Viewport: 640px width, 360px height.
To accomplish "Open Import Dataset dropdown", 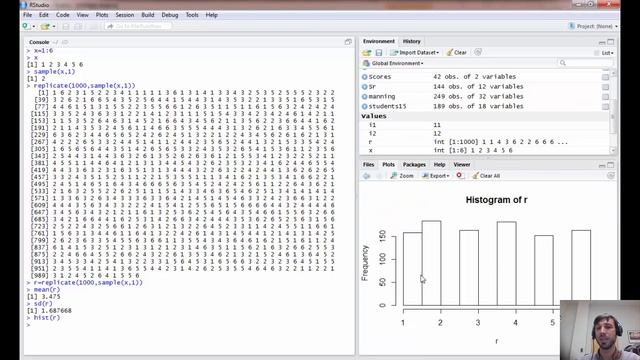I will coord(415,53).
